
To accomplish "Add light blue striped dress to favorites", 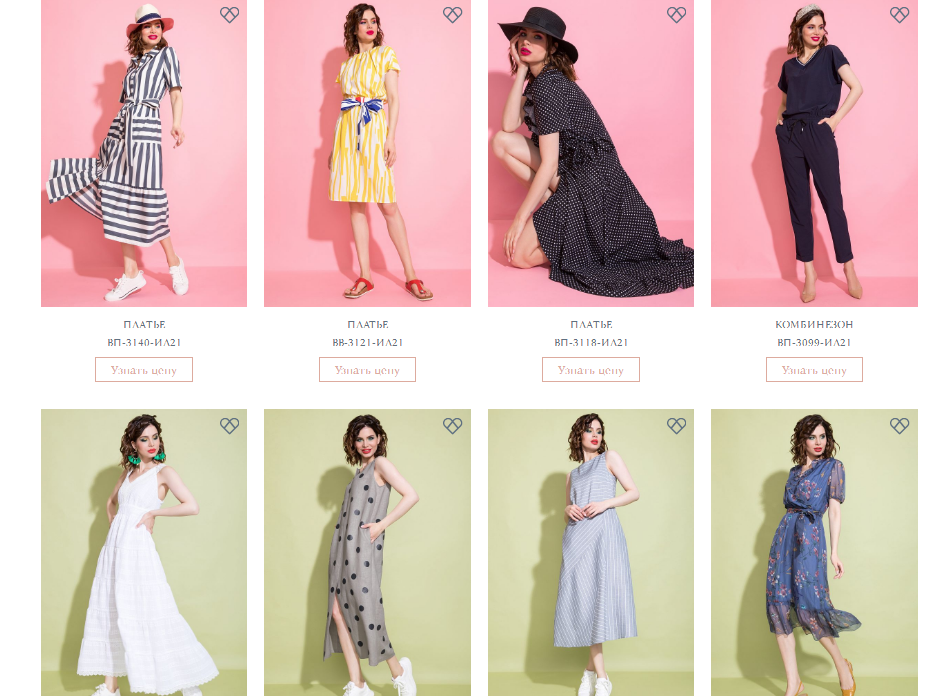I will click(x=676, y=426).
